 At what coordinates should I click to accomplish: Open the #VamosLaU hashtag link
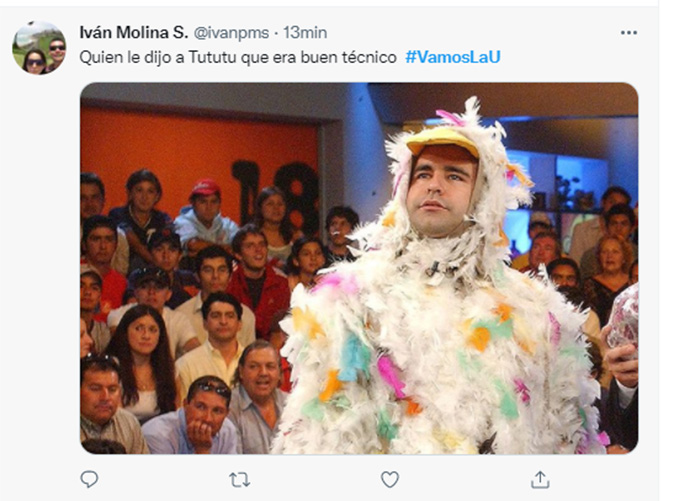(453, 57)
